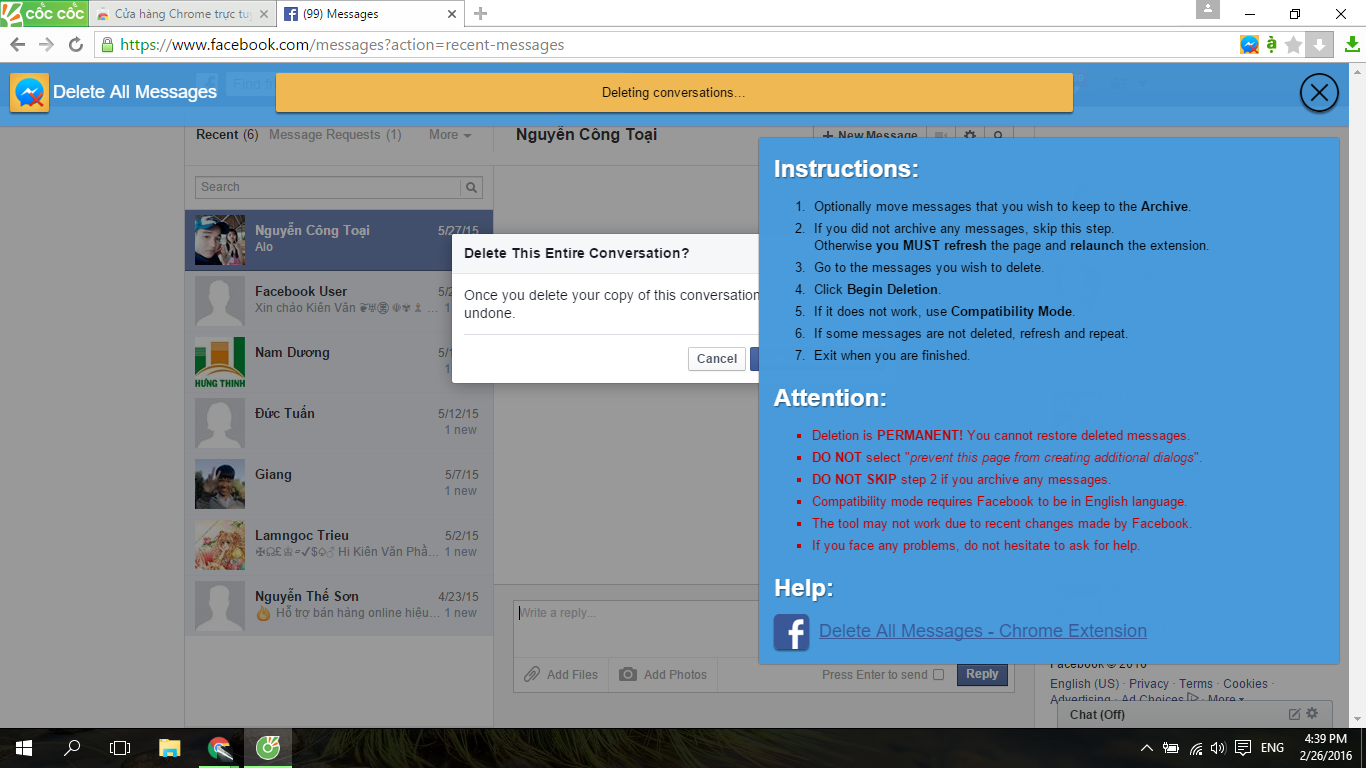Image resolution: width=1366 pixels, height=768 pixels.
Task: Open Chat options gear icon
Action: point(1312,714)
